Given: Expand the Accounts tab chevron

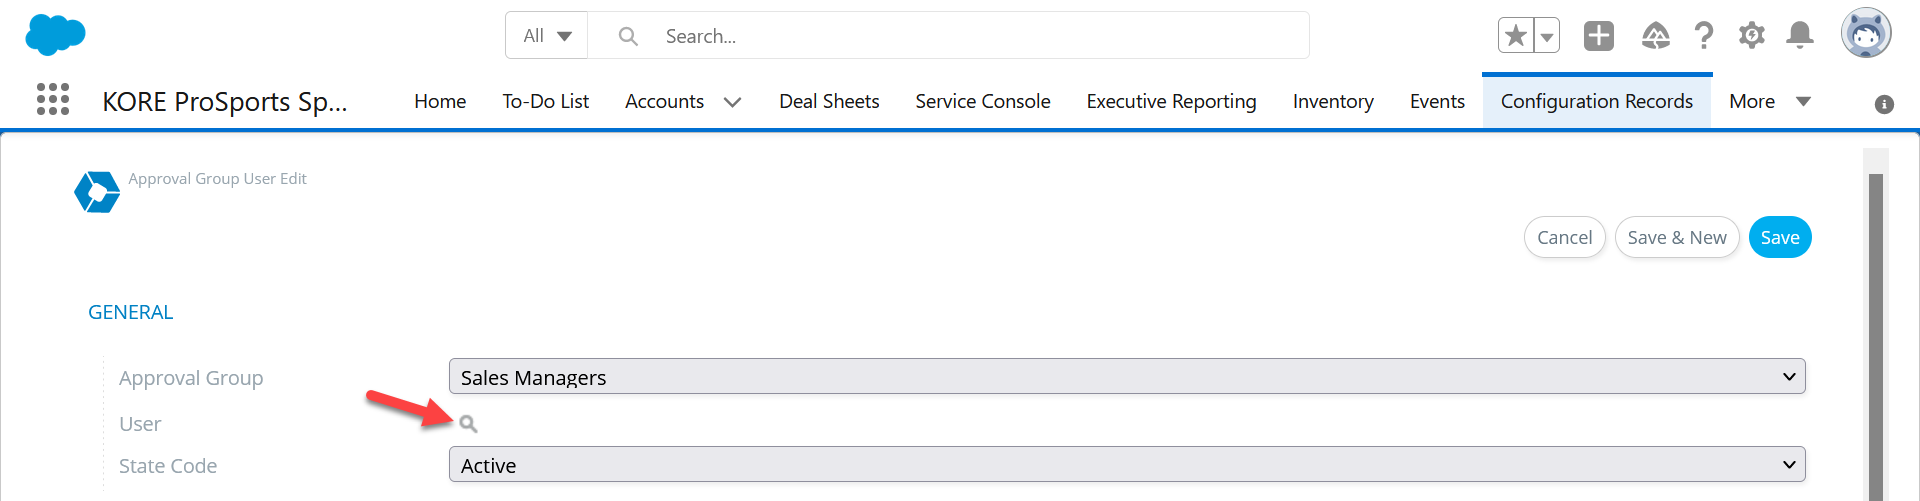Looking at the screenshot, I should (x=732, y=102).
